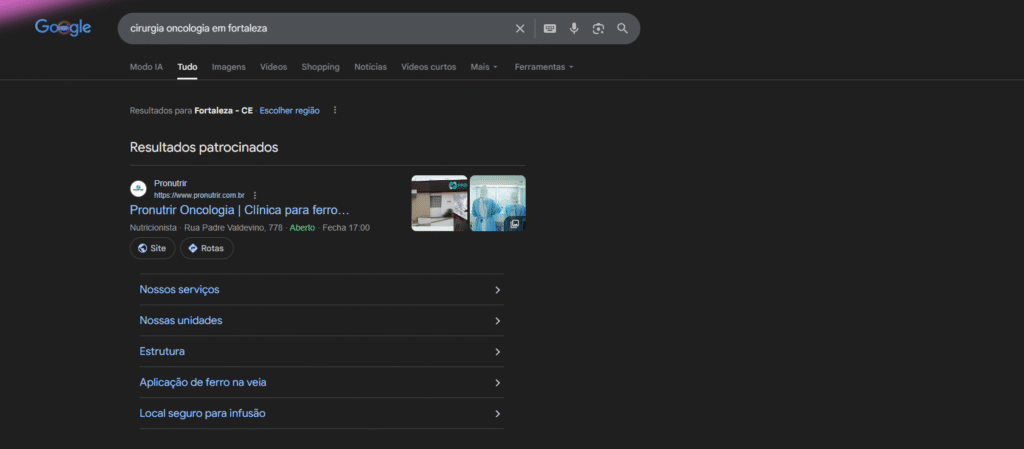This screenshot has width=1024, height=449.
Task: Open three-dot options next to pronutrir URL
Action: tap(255, 195)
